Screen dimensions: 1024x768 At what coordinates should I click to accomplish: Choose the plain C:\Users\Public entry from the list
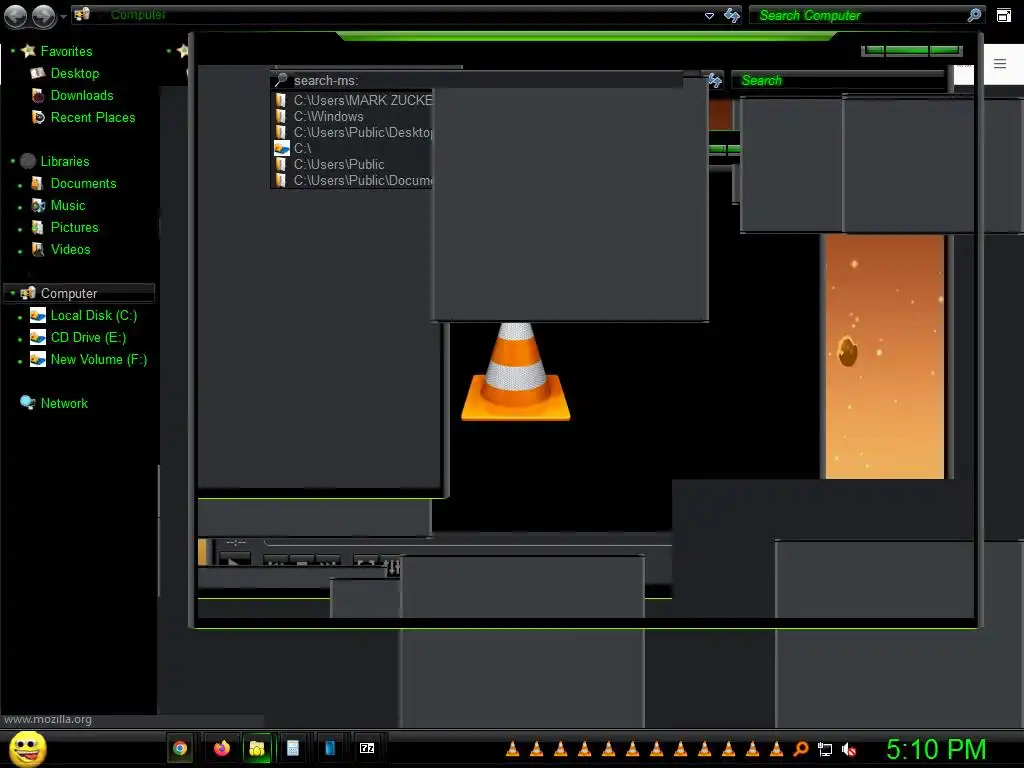click(x=353, y=165)
